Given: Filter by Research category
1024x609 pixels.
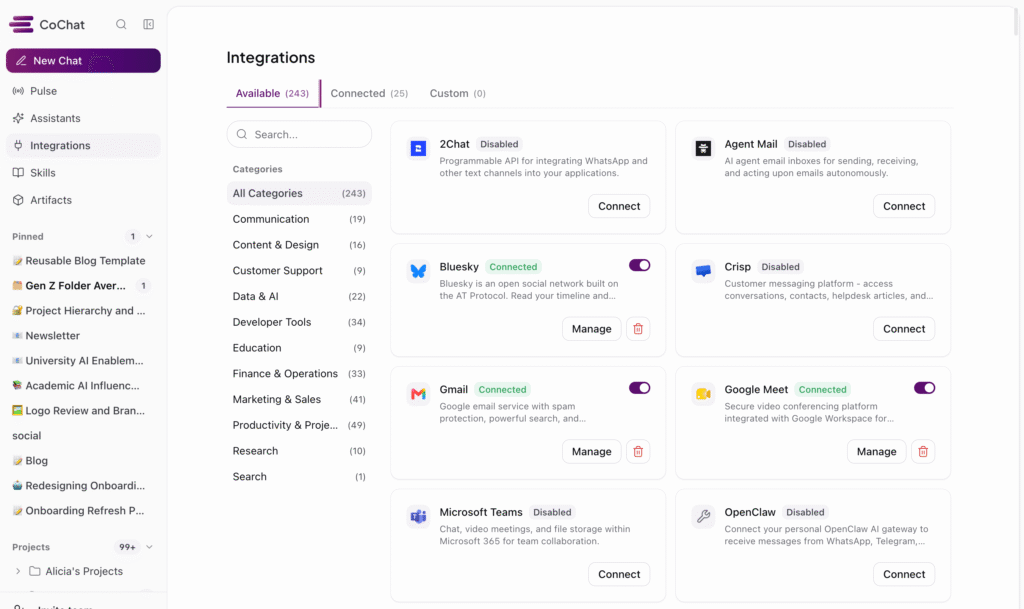Looking at the screenshot, I should 299,451.
